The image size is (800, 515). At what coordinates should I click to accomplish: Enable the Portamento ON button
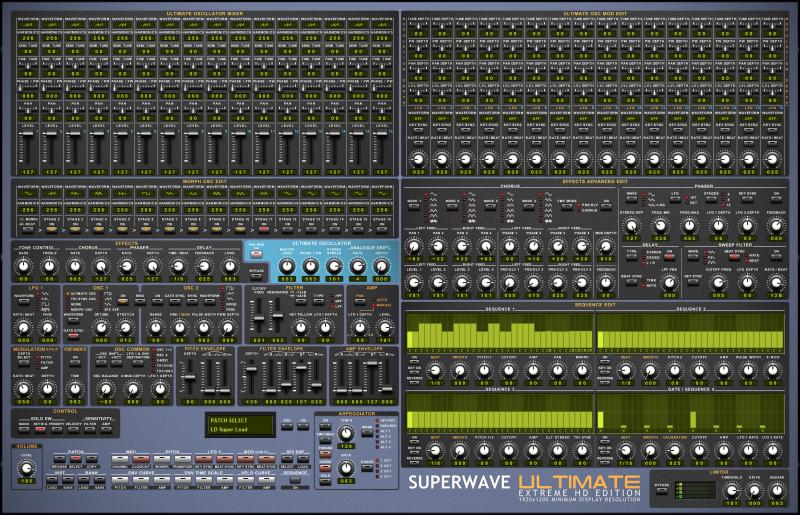(x=75, y=363)
